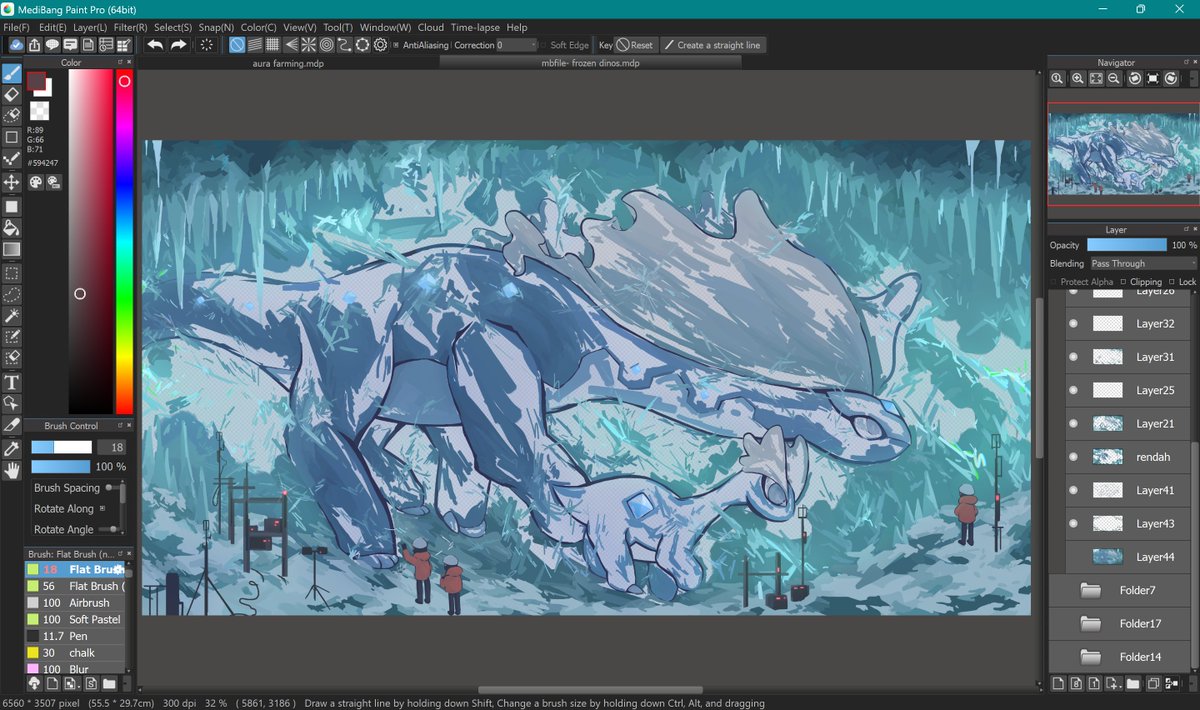Click the Navigator preview thumbnail
This screenshot has height=710, width=1200.
[1122, 153]
